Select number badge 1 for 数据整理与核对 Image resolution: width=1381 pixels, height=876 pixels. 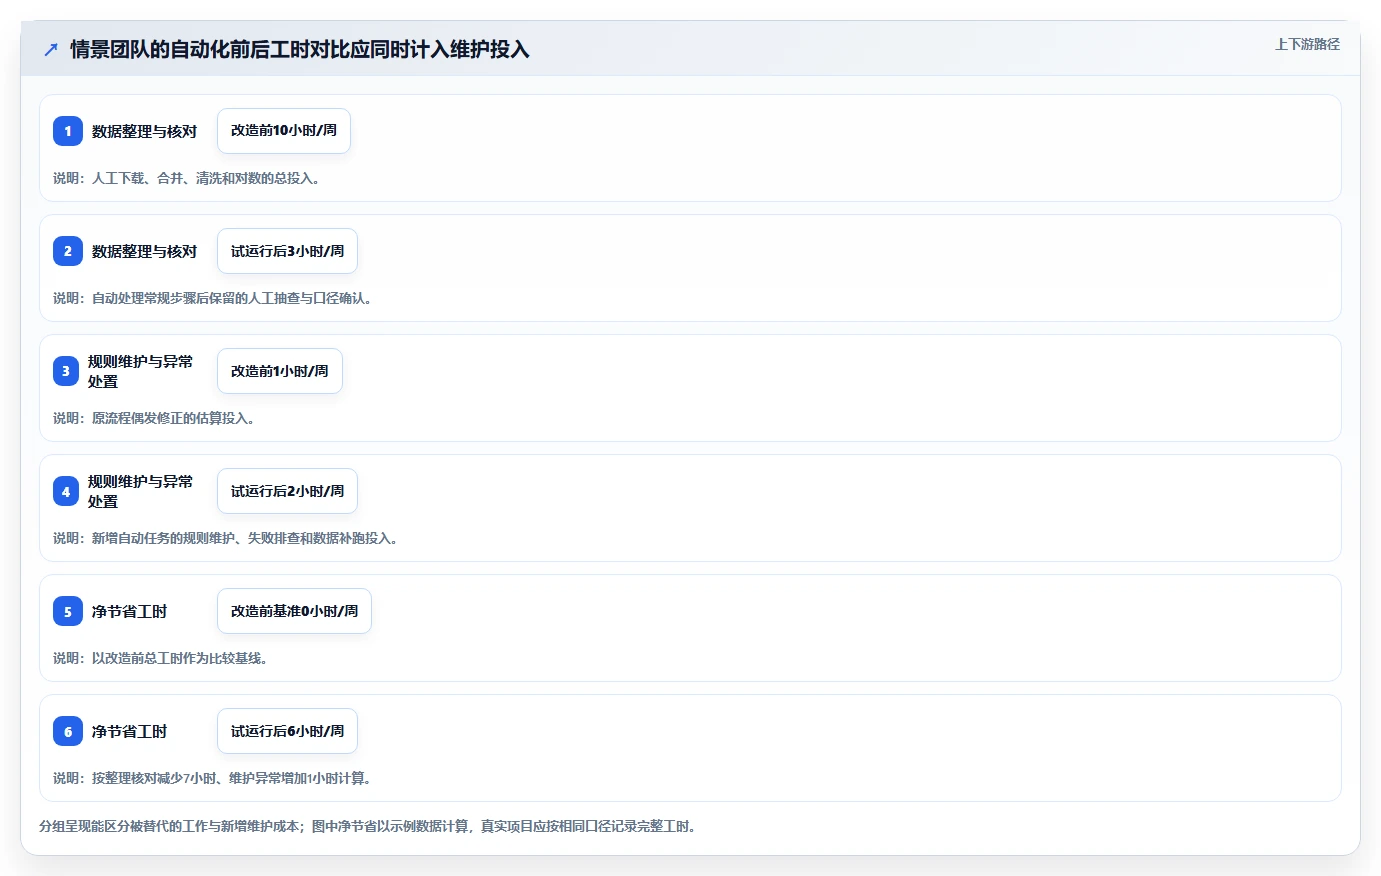(x=68, y=131)
